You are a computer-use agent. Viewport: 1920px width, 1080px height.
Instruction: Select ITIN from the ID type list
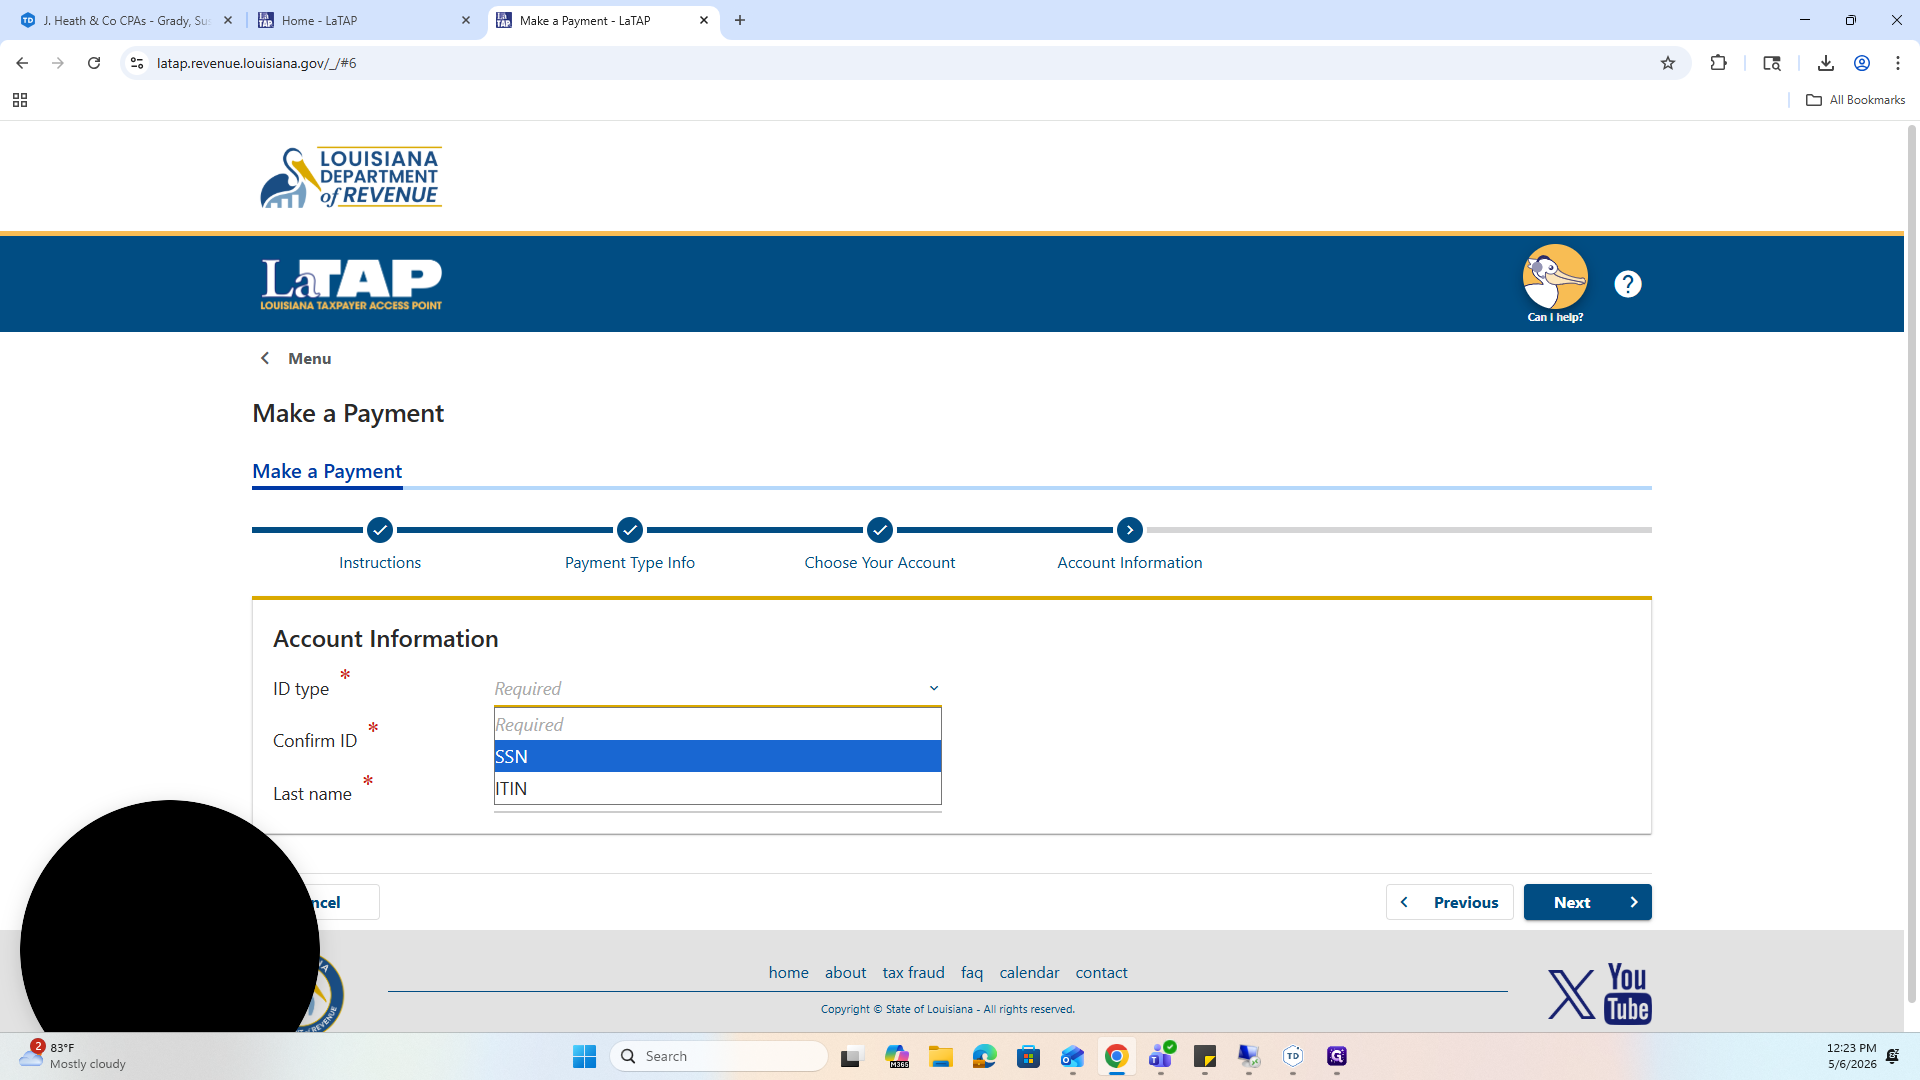click(x=718, y=788)
